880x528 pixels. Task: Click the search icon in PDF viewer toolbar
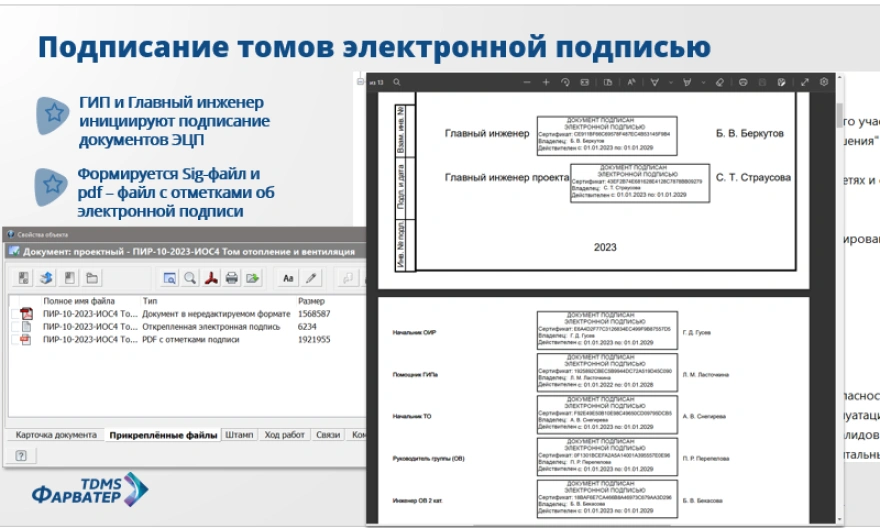397,82
